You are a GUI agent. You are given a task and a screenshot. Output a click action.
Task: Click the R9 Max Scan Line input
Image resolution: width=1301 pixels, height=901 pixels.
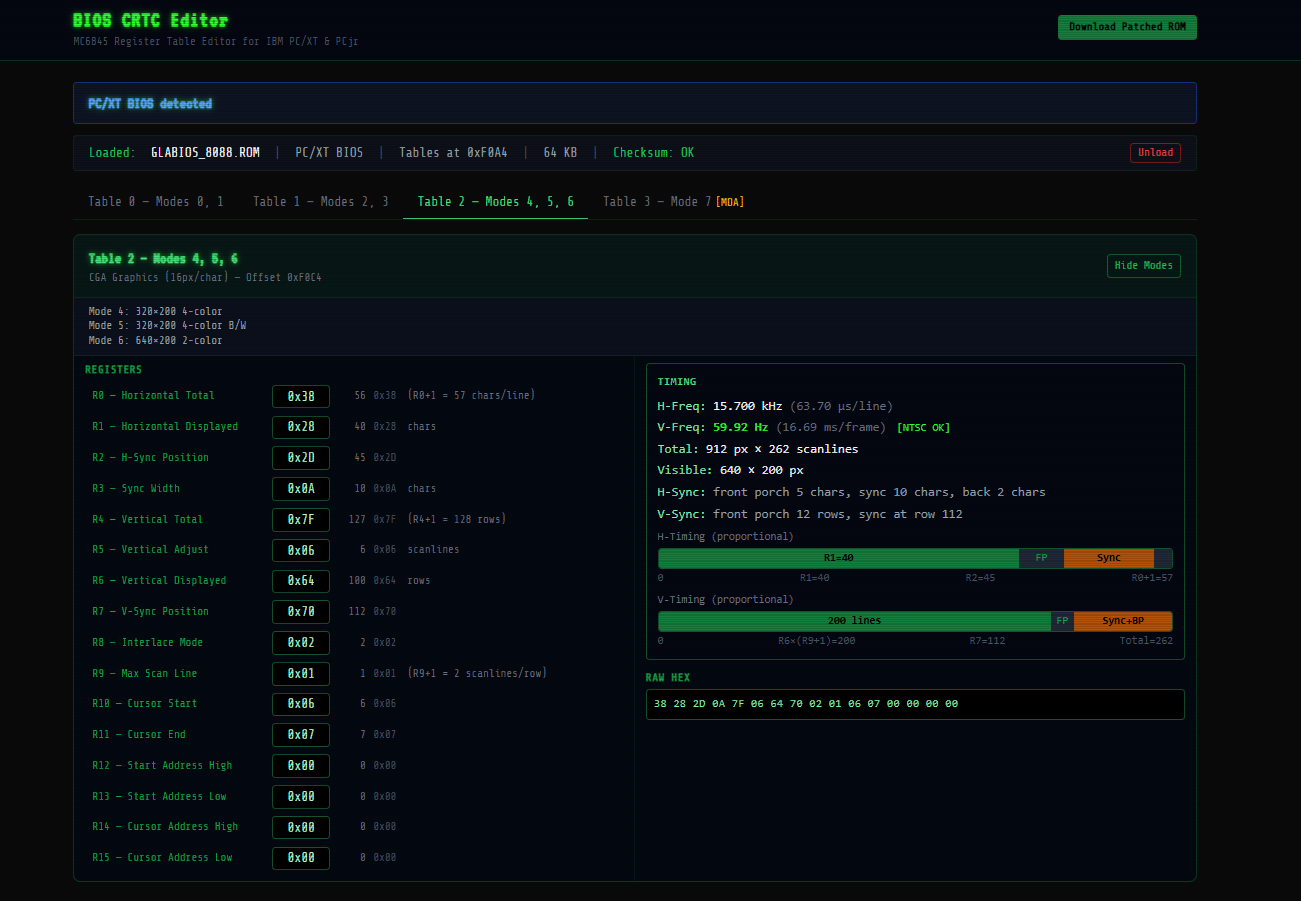tap(301, 674)
